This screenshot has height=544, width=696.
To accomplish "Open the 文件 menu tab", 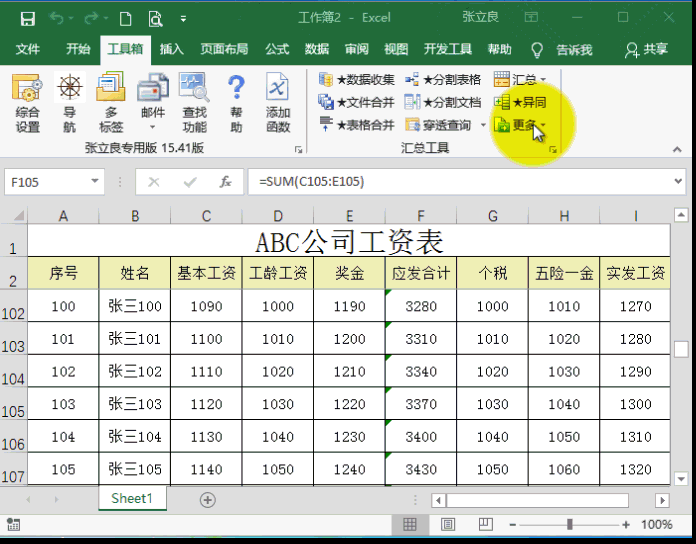I will point(28,49).
